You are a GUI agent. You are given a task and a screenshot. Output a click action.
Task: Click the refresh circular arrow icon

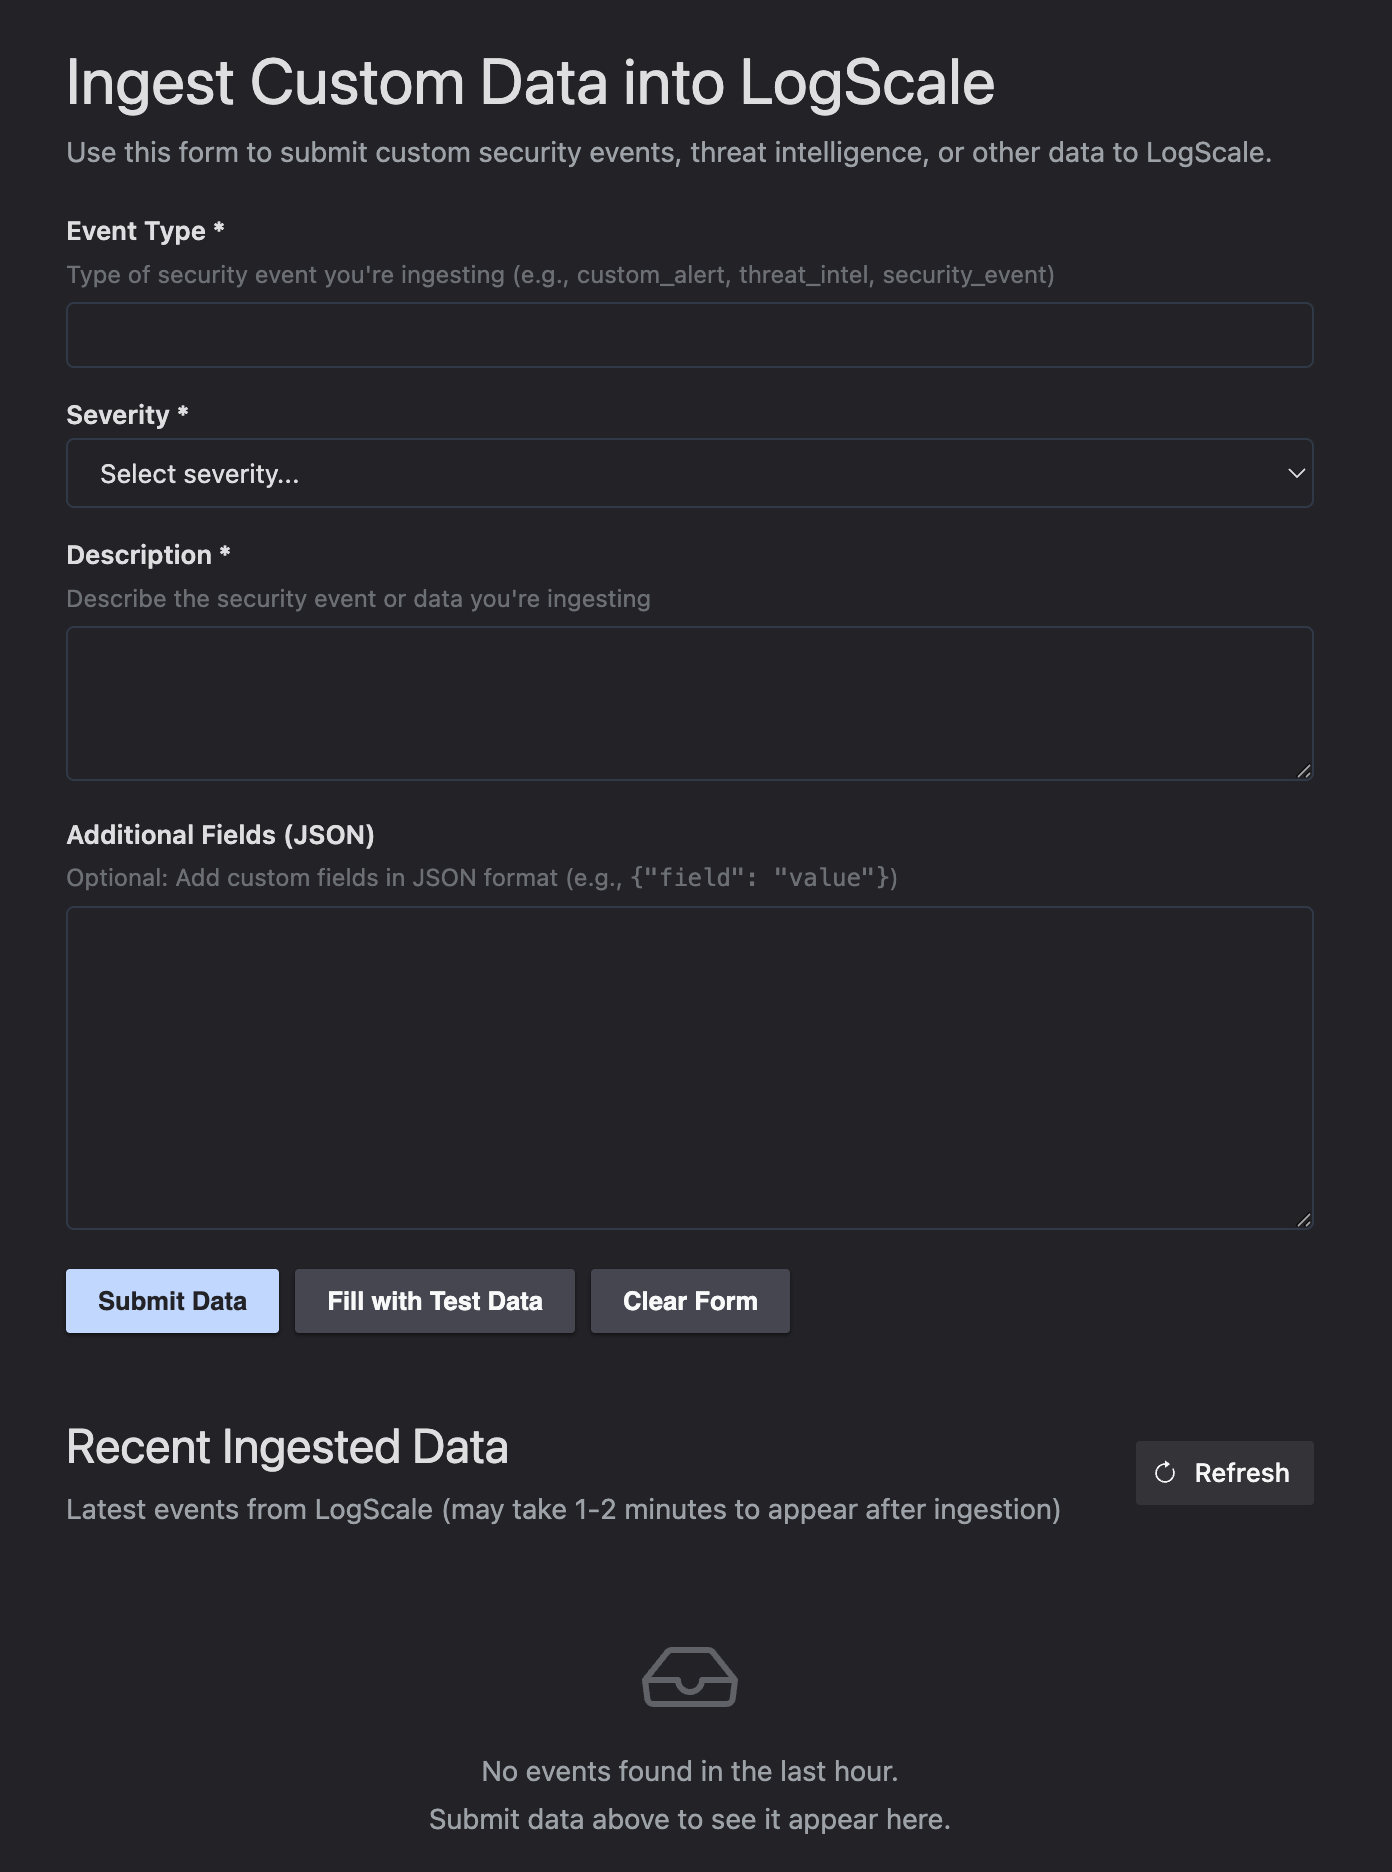1163,1472
